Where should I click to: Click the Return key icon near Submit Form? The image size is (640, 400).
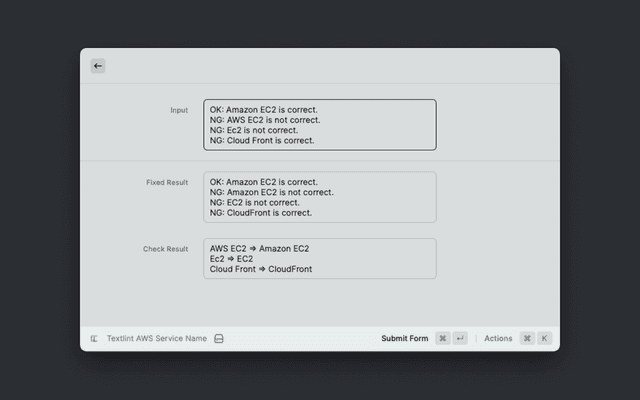coord(460,339)
